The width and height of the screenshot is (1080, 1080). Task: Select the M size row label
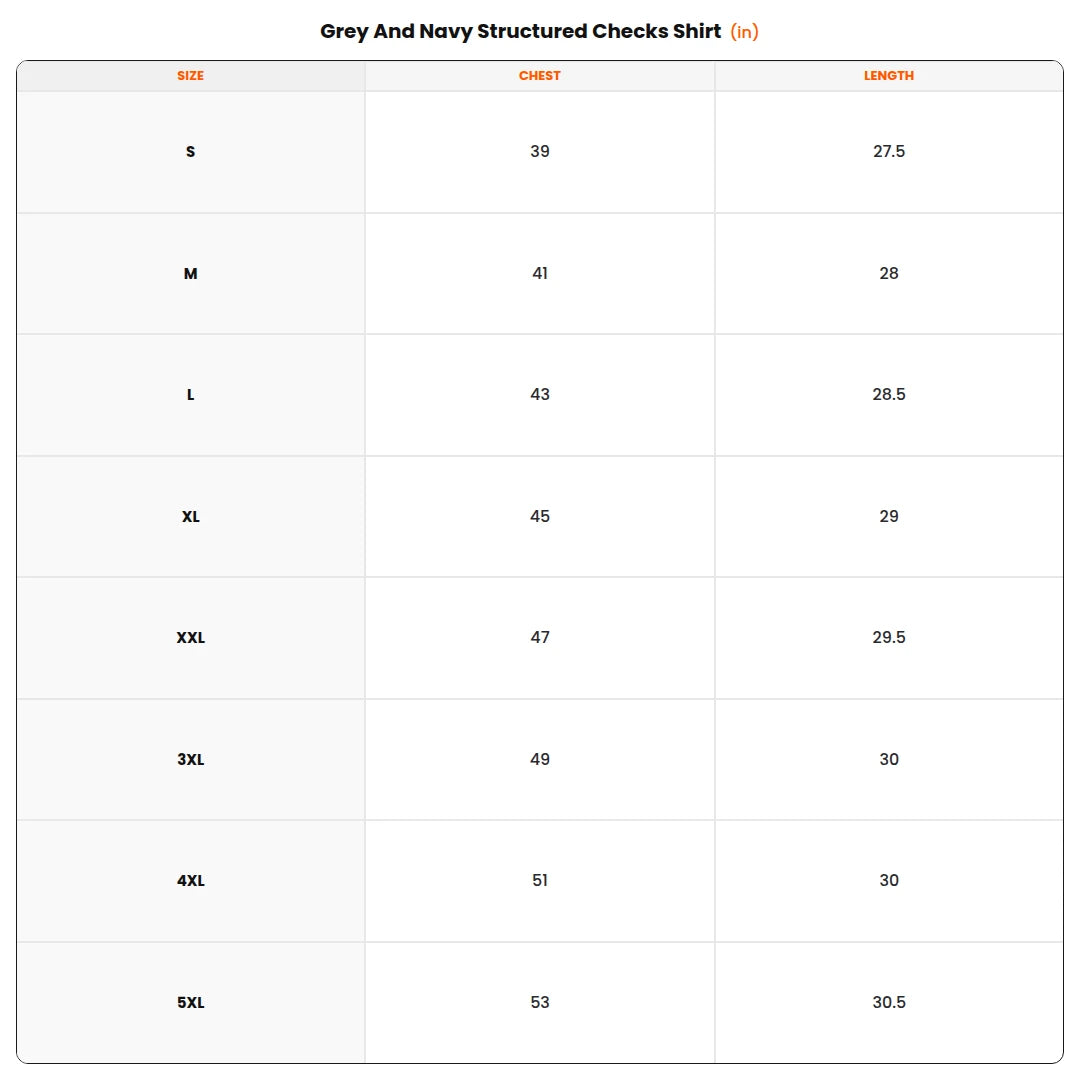[x=190, y=273]
